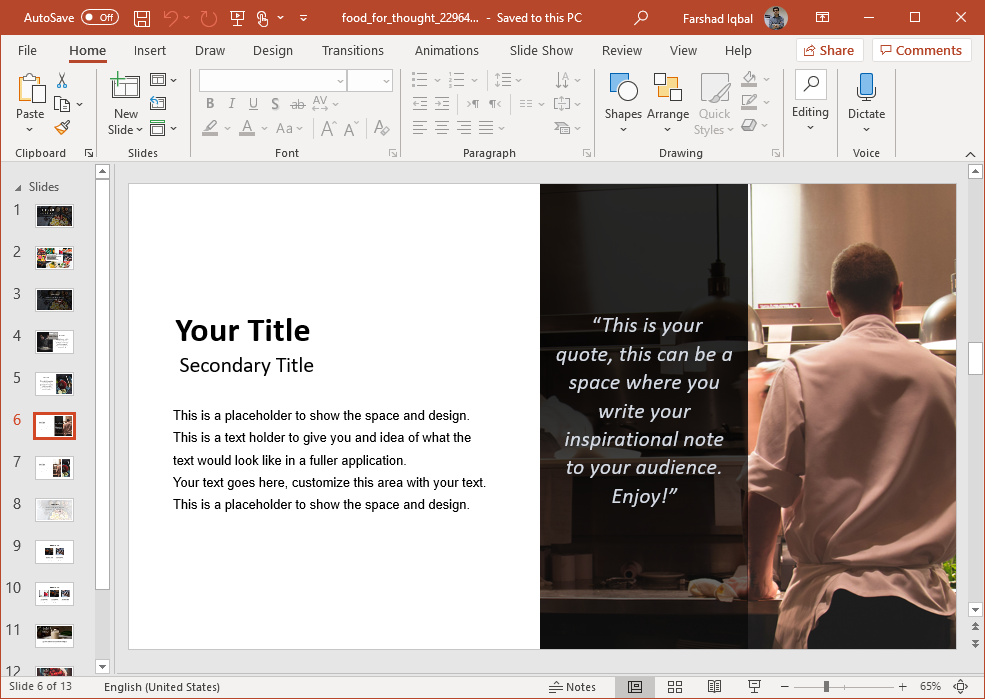Click the Search magnifier in title bar
The height and width of the screenshot is (699, 985).
[x=641, y=18]
